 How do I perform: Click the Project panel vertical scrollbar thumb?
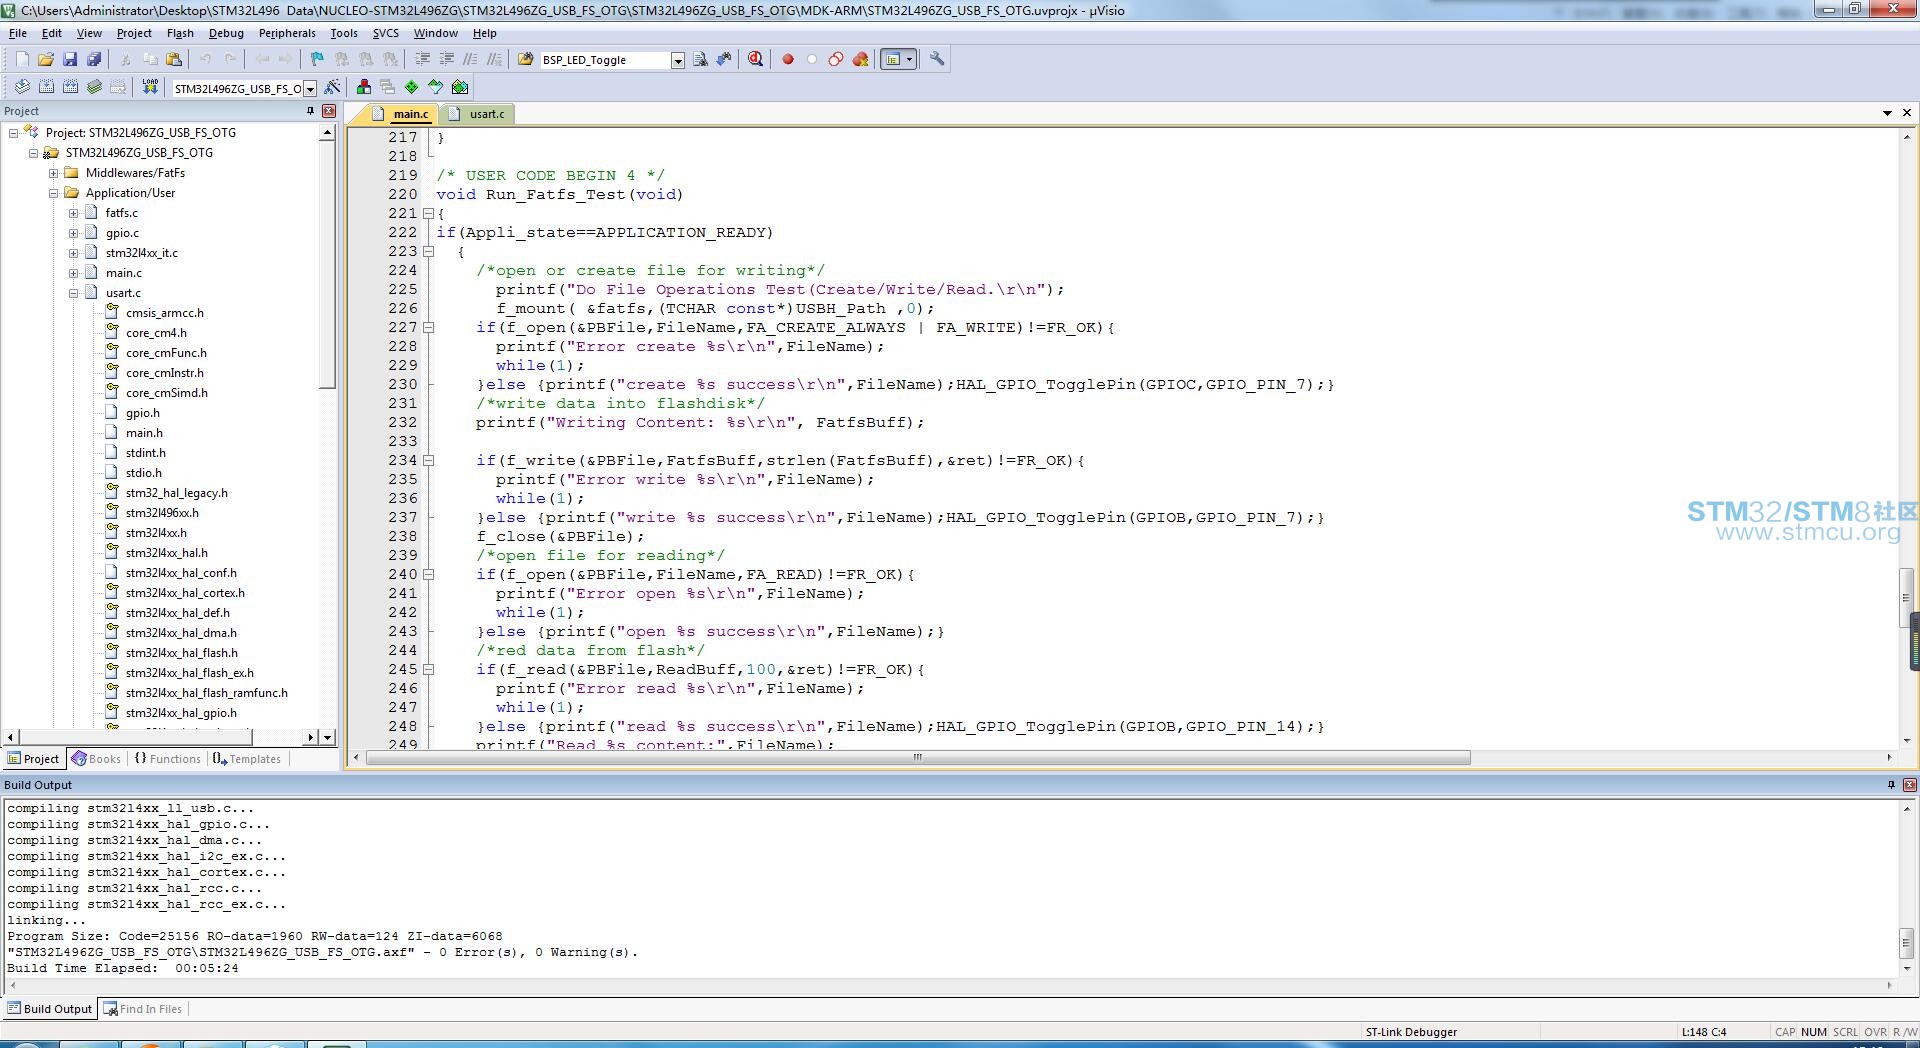(x=327, y=264)
